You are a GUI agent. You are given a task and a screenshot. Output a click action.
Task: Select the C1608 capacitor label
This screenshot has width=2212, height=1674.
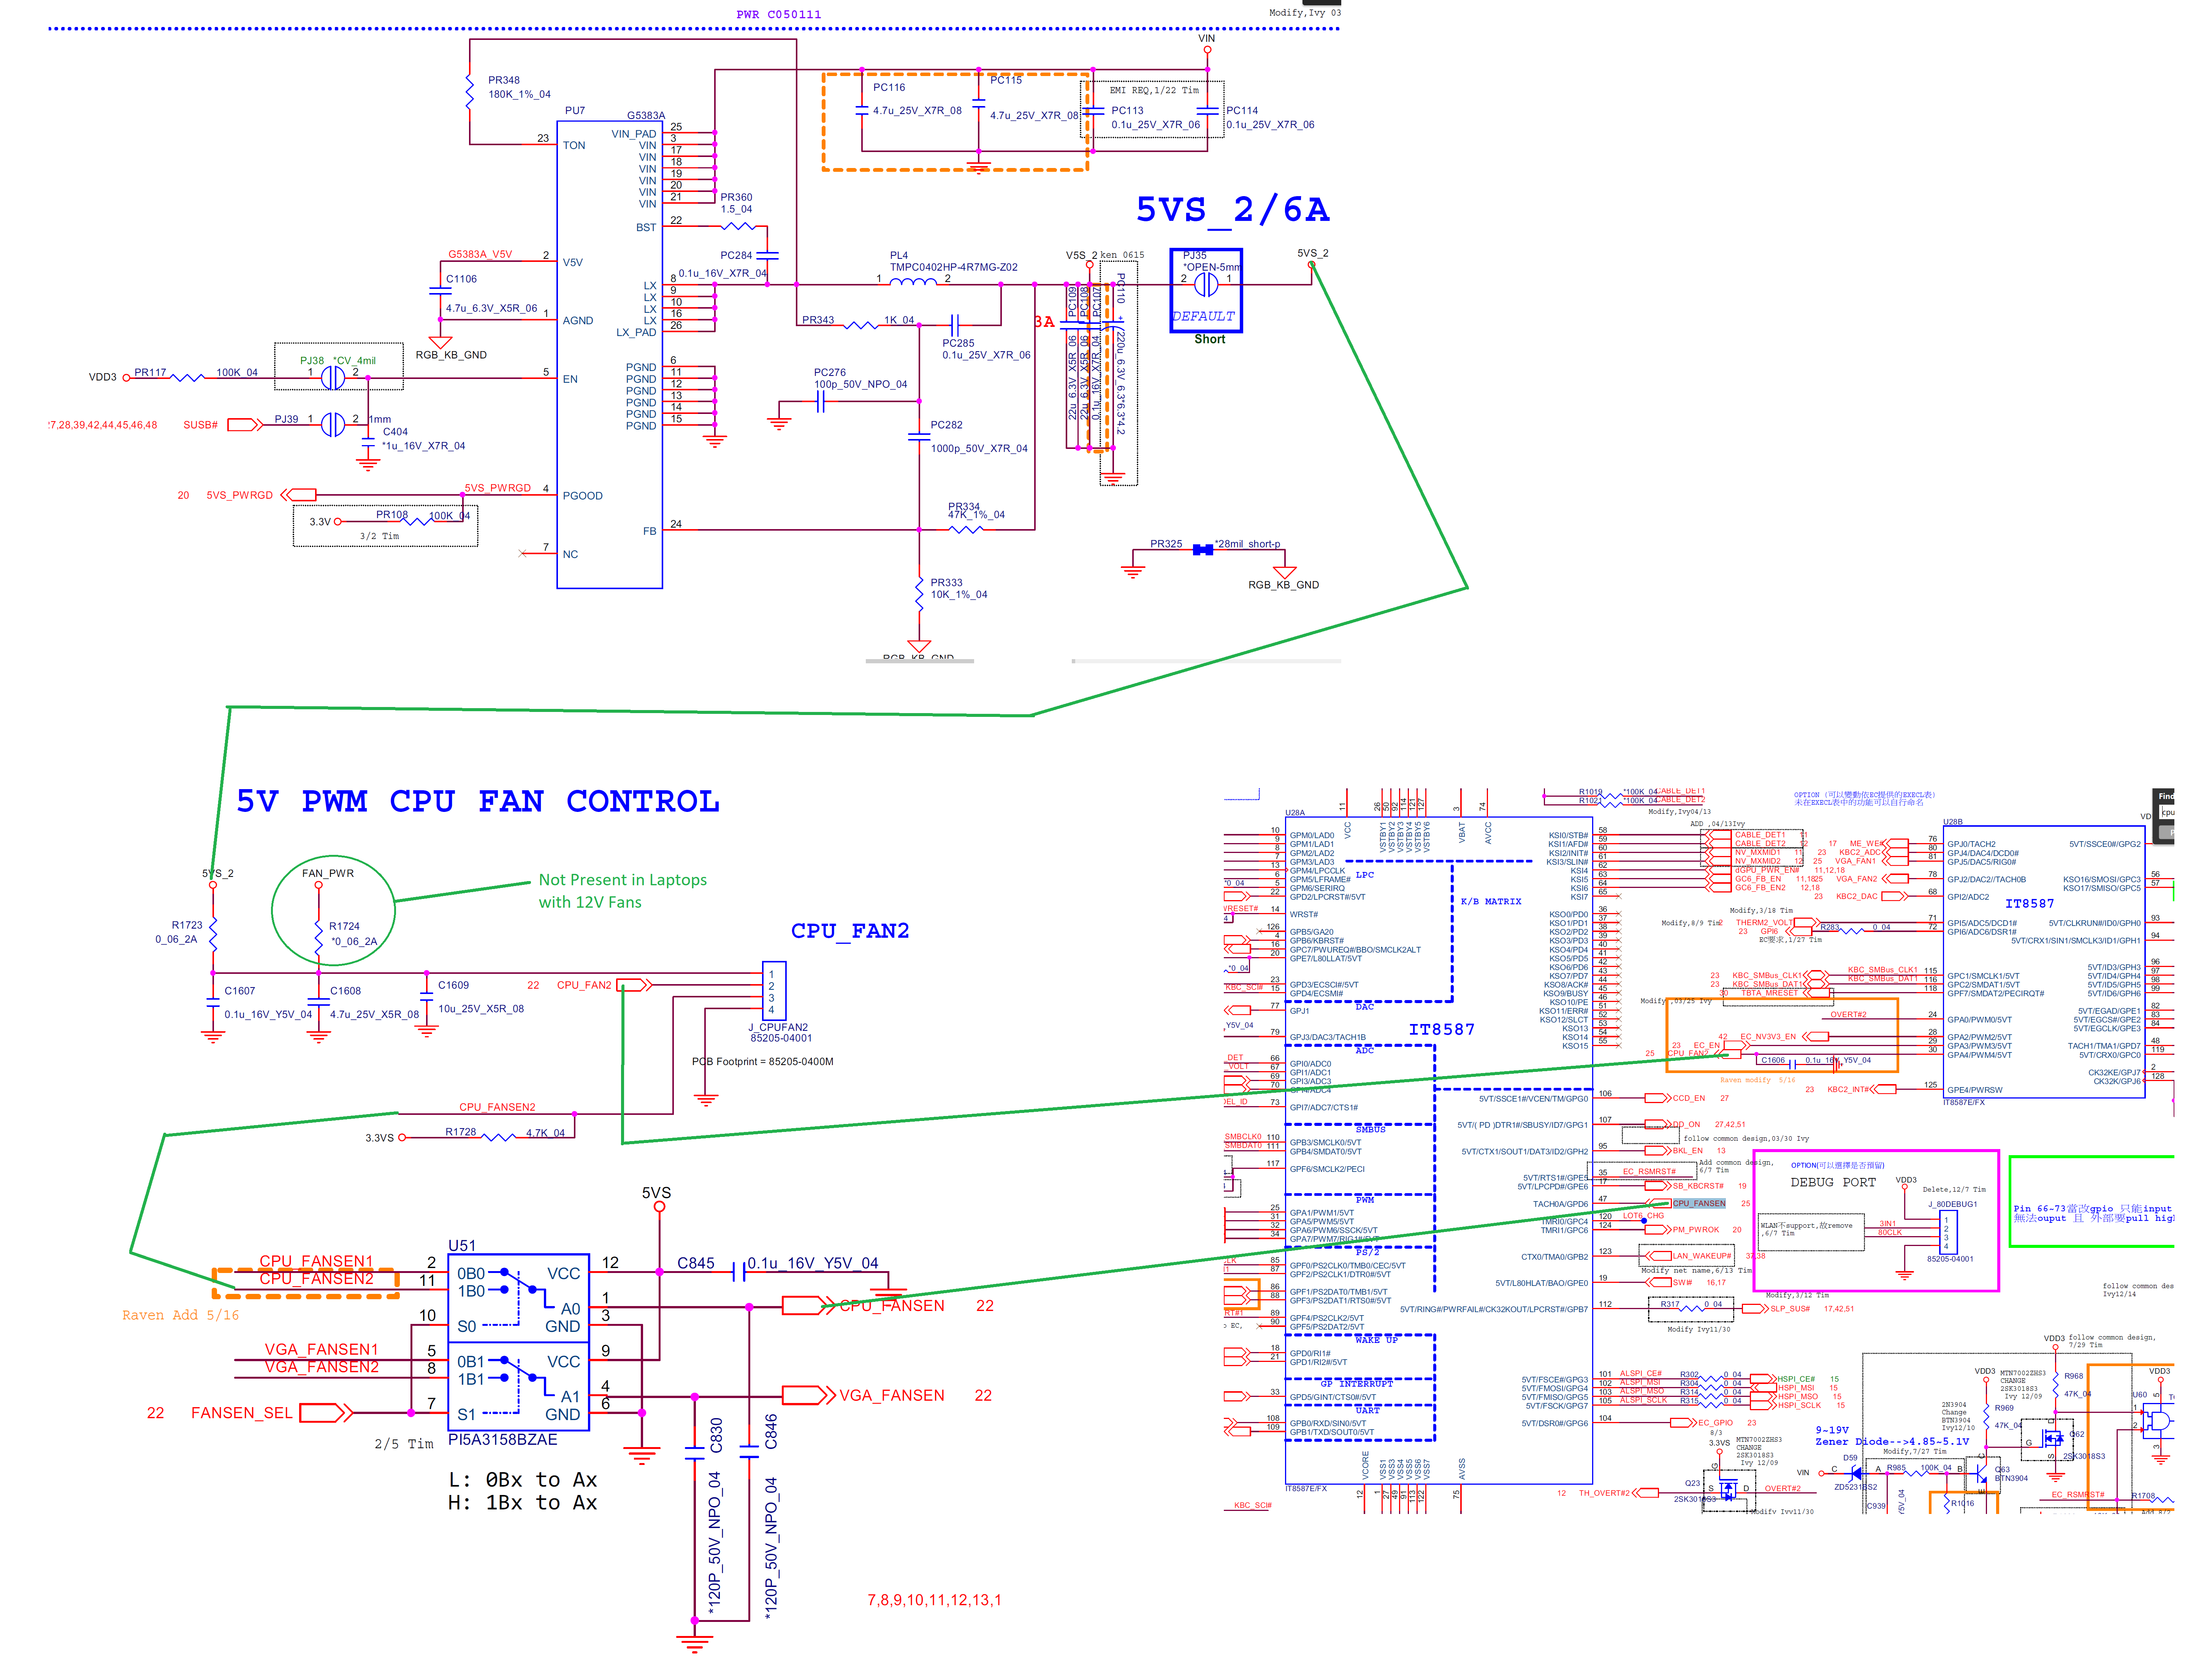(x=346, y=991)
